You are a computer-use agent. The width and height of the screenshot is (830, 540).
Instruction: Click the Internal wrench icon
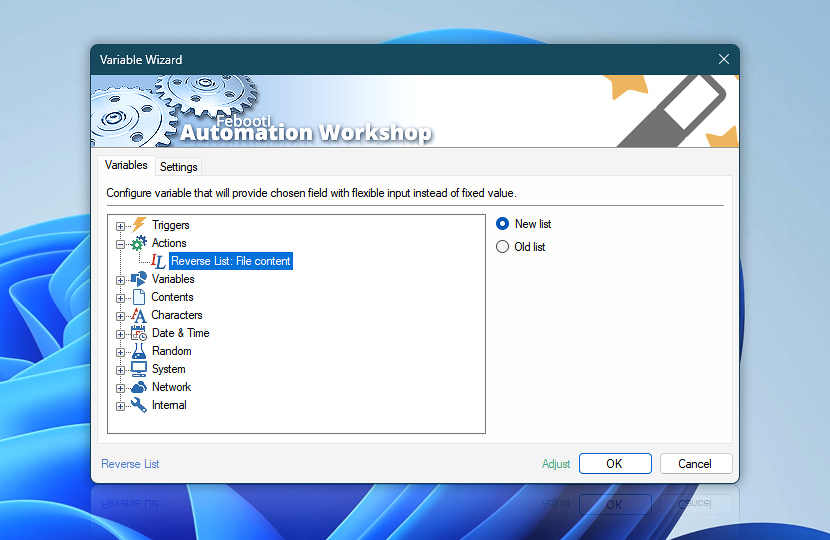(x=139, y=405)
